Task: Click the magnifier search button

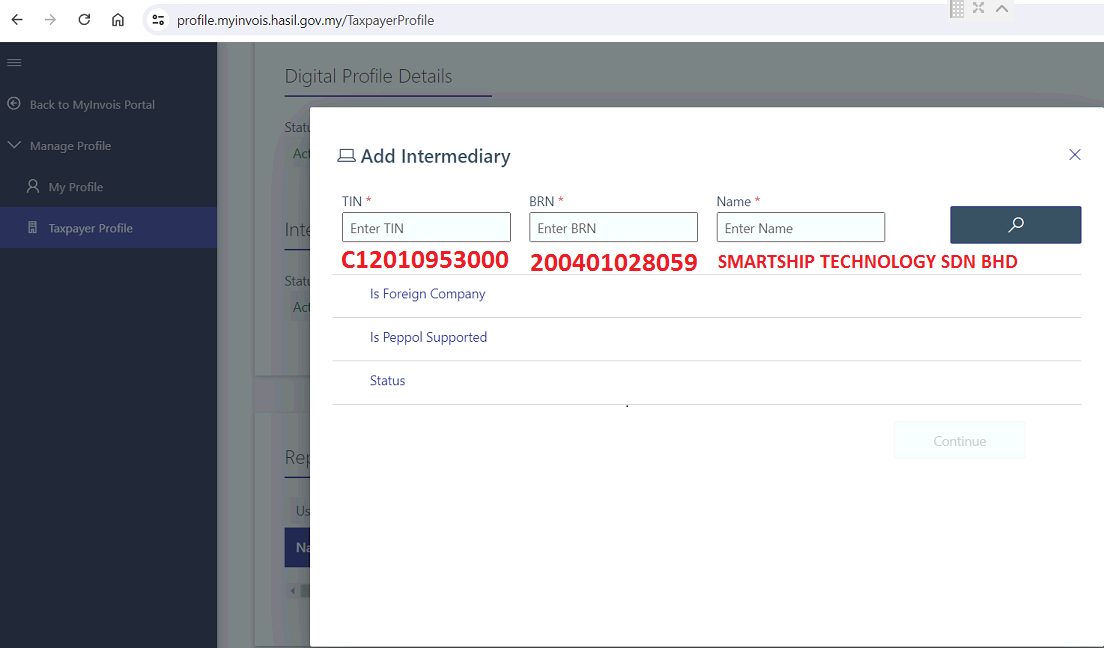Action: pos(1015,225)
